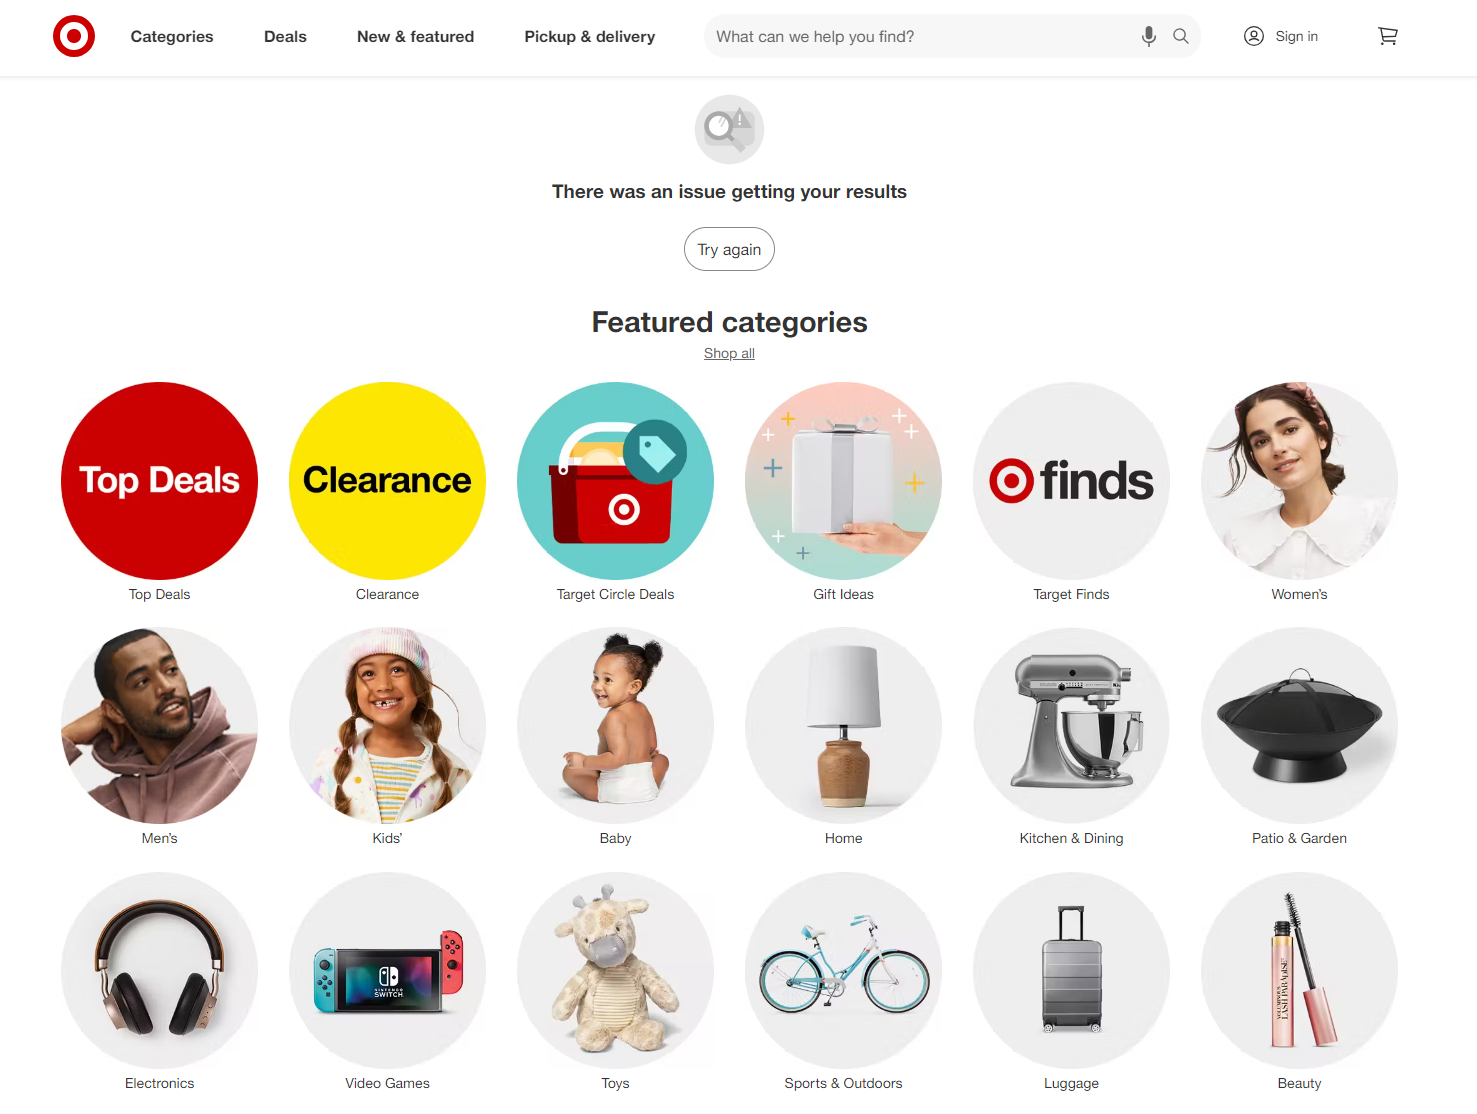
Task: Choose the yellow Clearance circle
Action: 387,481
